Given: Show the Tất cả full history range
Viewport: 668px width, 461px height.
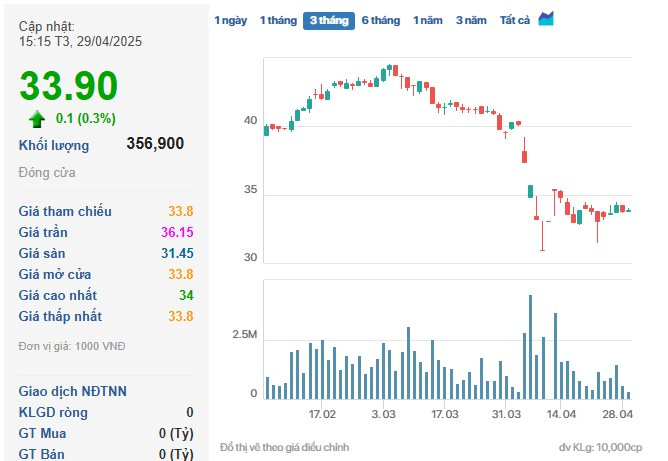Looking at the screenshot, I should click(515, 20).
